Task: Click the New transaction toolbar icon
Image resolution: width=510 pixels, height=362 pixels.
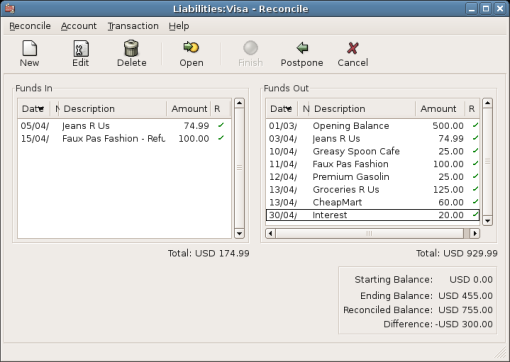Action: tap(29, 48)
